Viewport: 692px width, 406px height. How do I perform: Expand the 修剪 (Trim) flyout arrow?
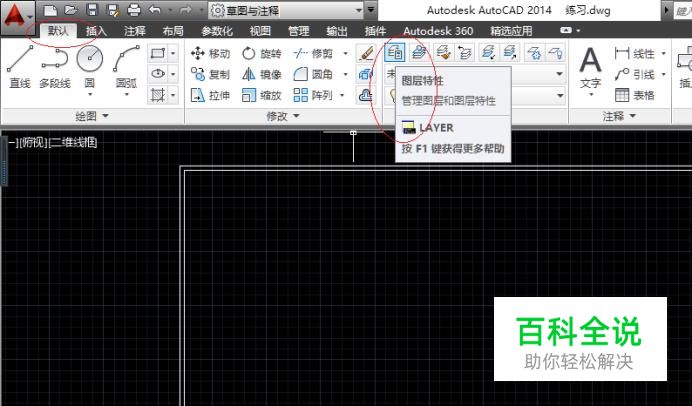coord(346,53)
